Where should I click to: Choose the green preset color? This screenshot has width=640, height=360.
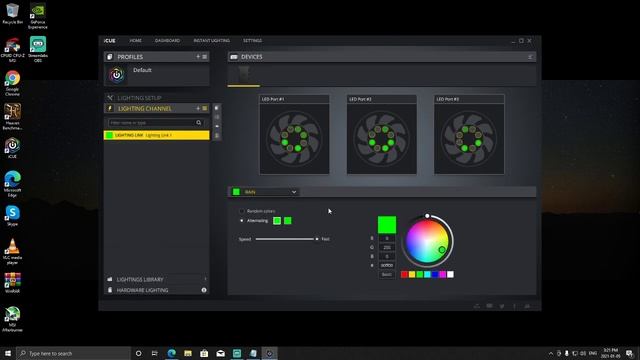[x=420, y=274]
